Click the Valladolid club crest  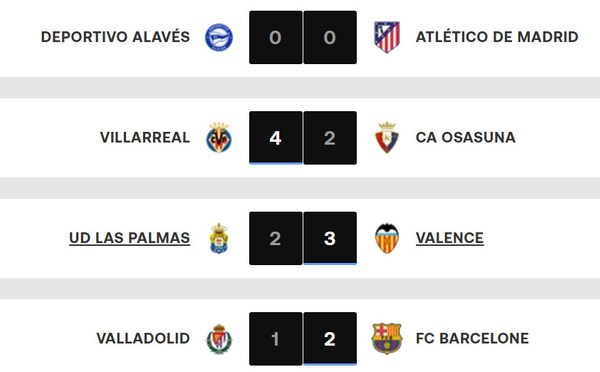coord(219,339)
